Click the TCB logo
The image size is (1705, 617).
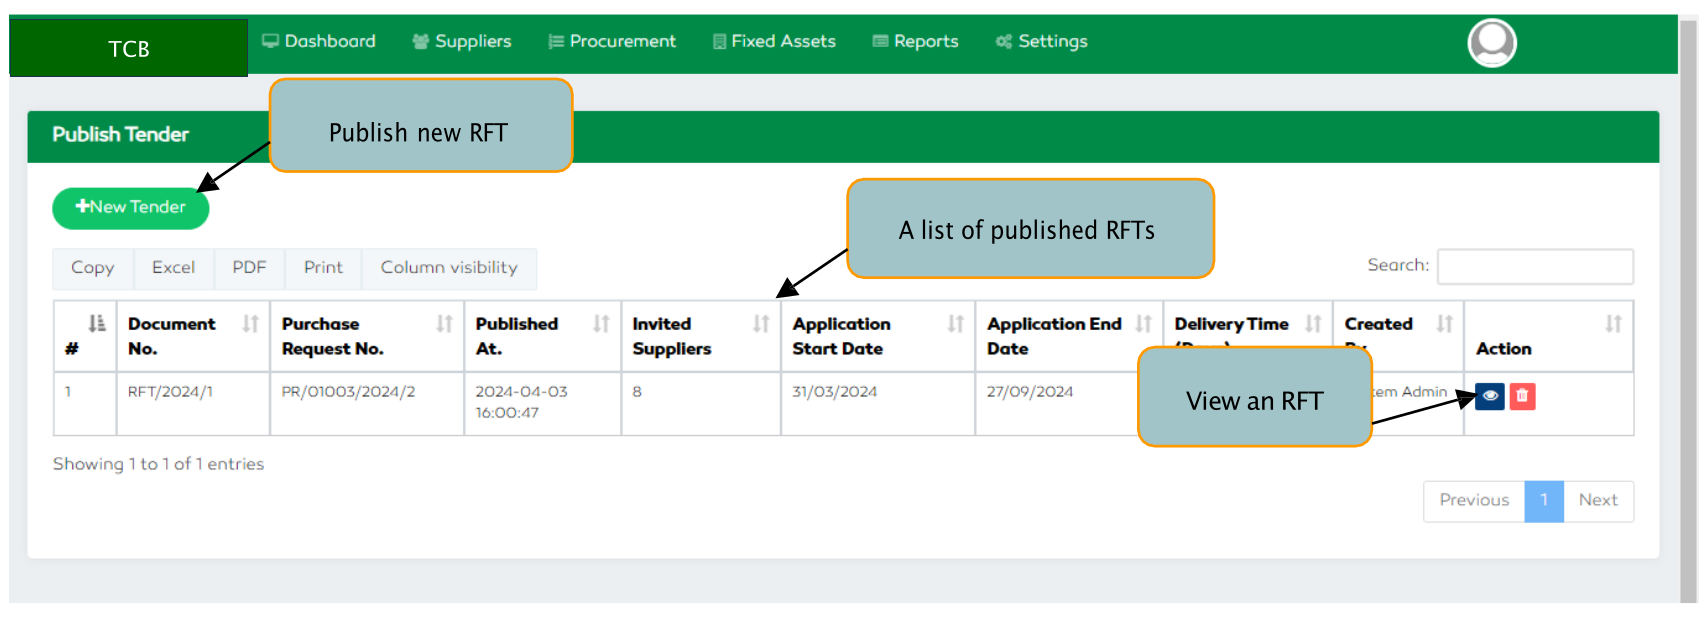[x=129, y=48]
